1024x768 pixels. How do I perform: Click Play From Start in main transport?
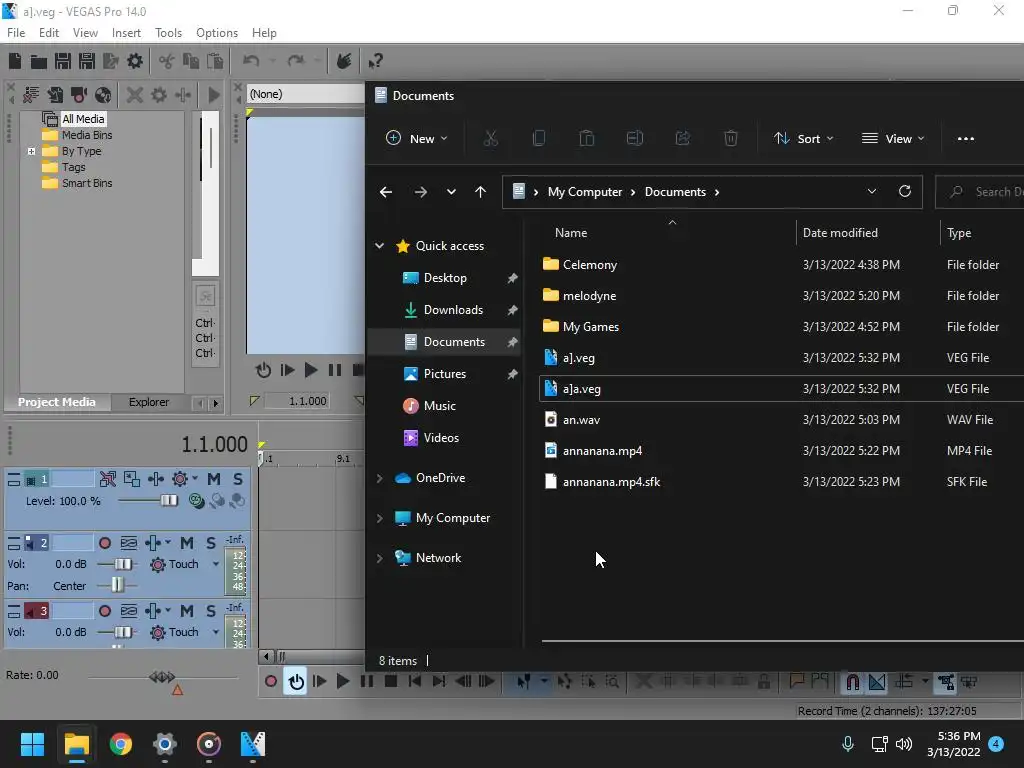(319, 682)
